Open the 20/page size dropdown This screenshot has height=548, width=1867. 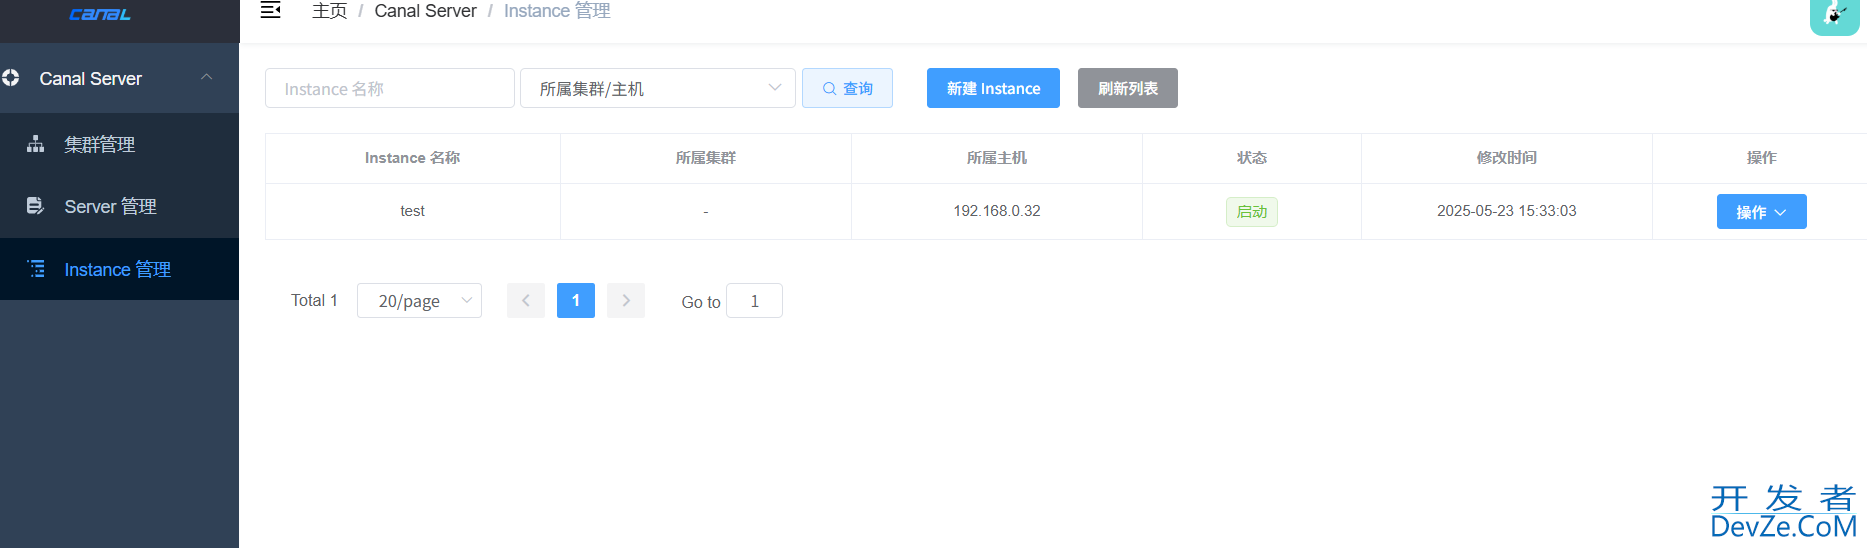(419, 300)
